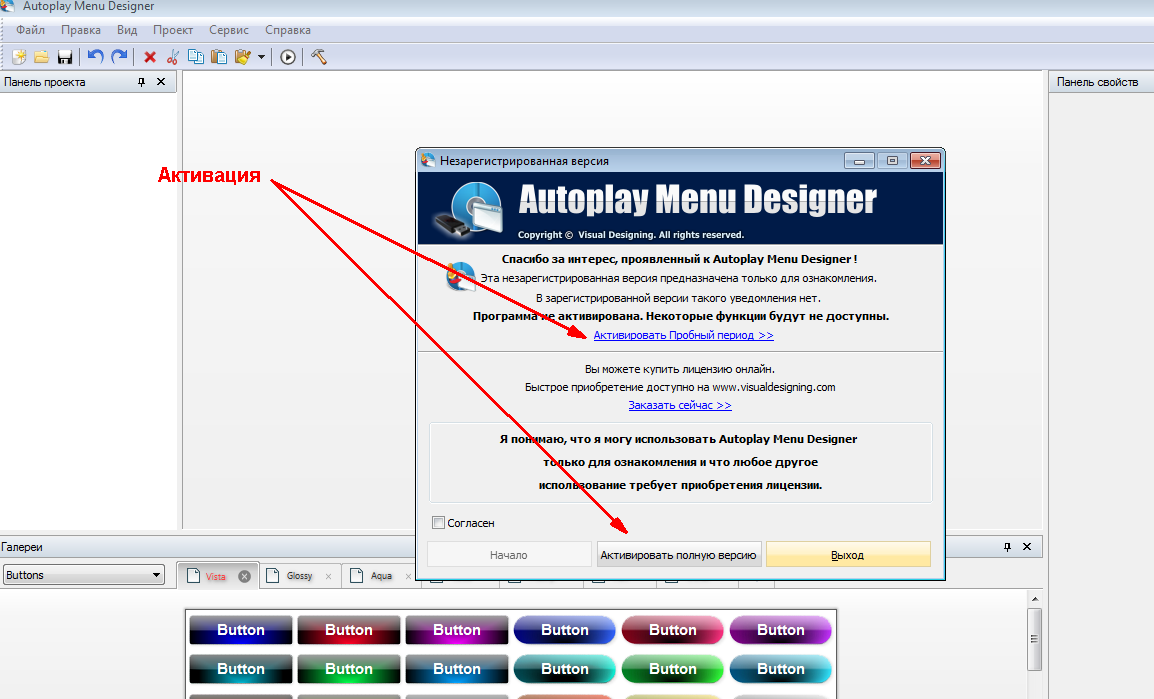Image resolution: width=1154 pixels, height=699 pixels.
Task: Expand the paste options dropdown arrow
Action: (x=262, y=57)
